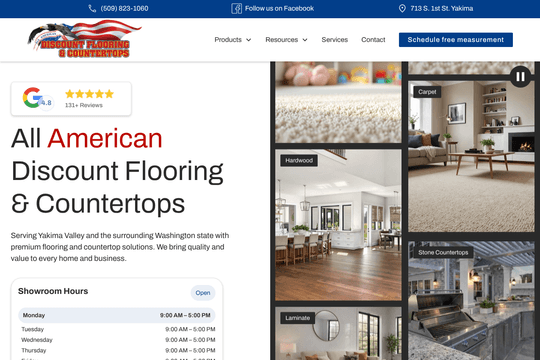Click the Carpet label tag
This screenshot has width=540, height=360.
tap(427, 92)
